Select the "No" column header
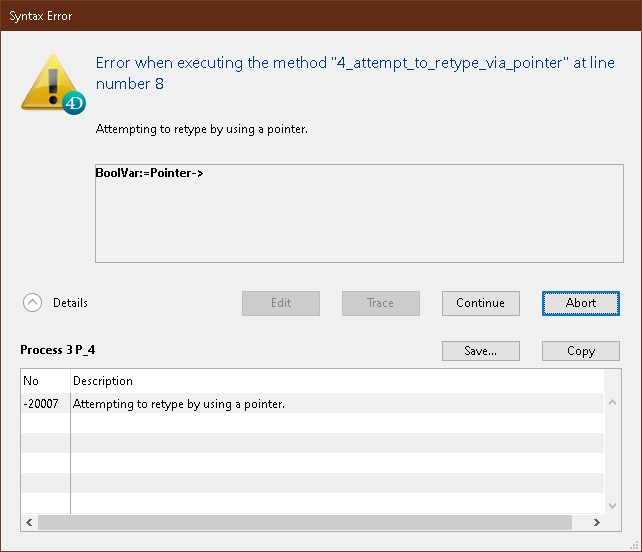 pos(45,381)
